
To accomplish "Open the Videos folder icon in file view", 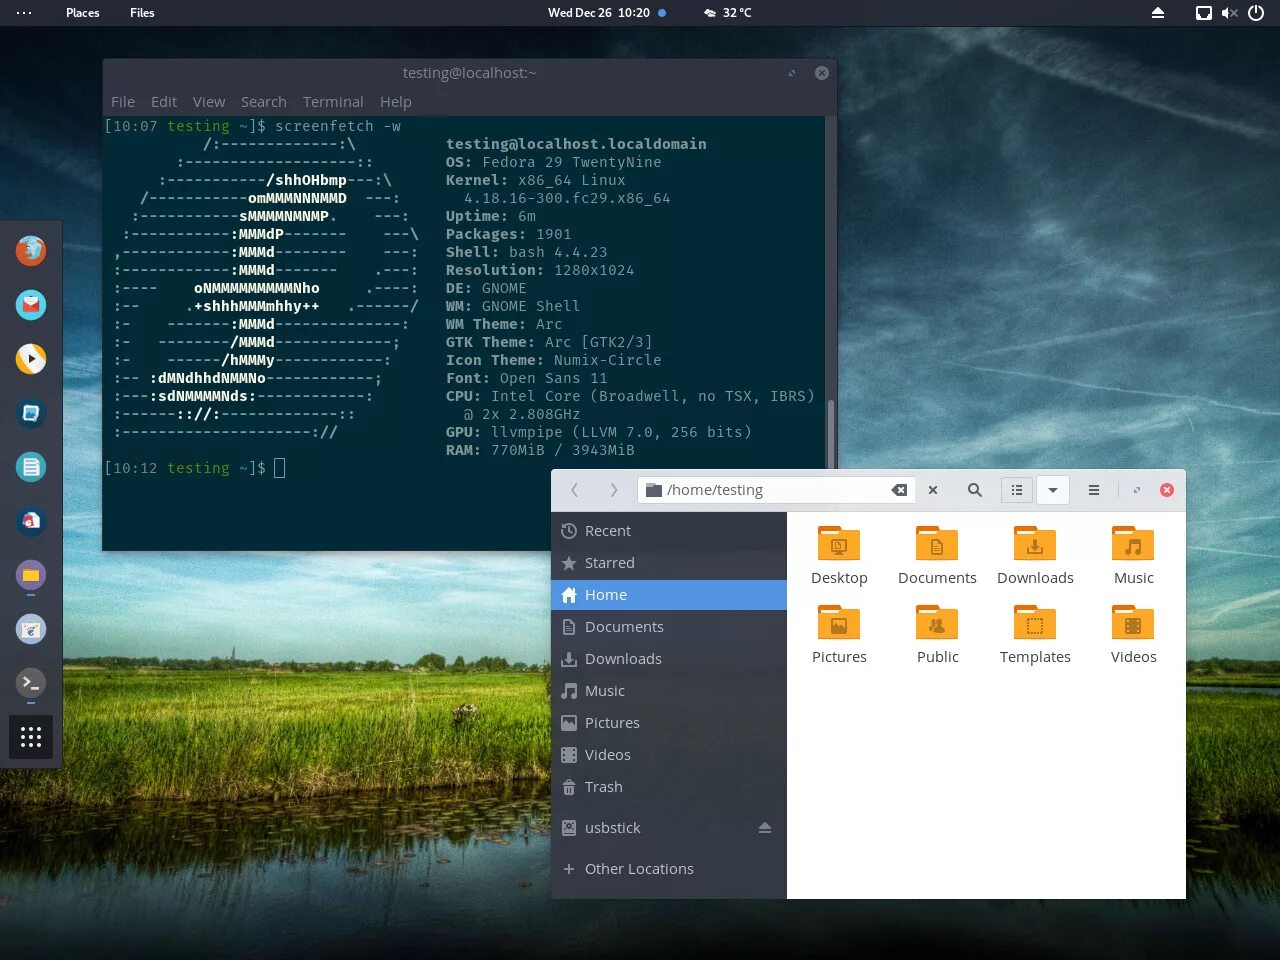I will (x=1133, y=634).
